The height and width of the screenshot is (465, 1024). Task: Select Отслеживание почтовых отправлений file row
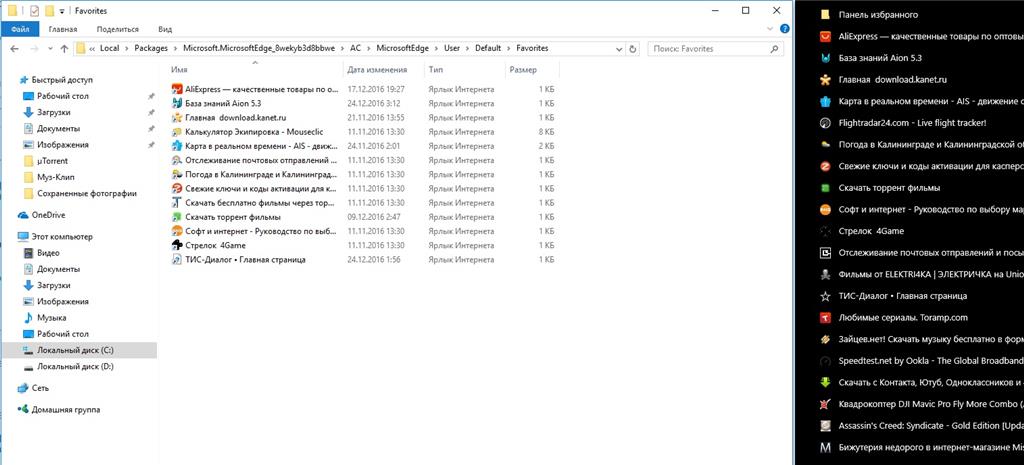(x=363, y=160)
